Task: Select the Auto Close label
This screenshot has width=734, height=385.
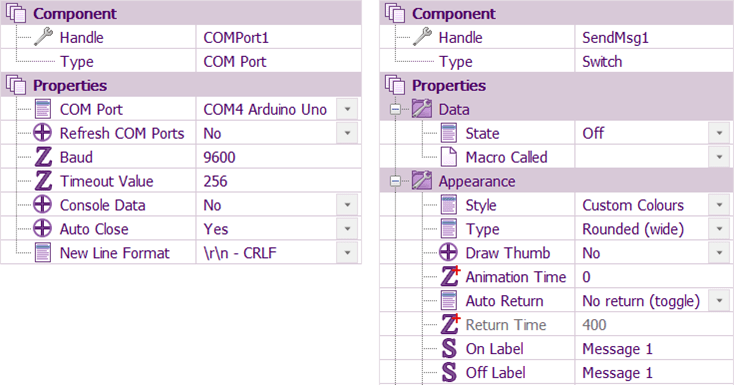Action: click(x=94, y=229)
